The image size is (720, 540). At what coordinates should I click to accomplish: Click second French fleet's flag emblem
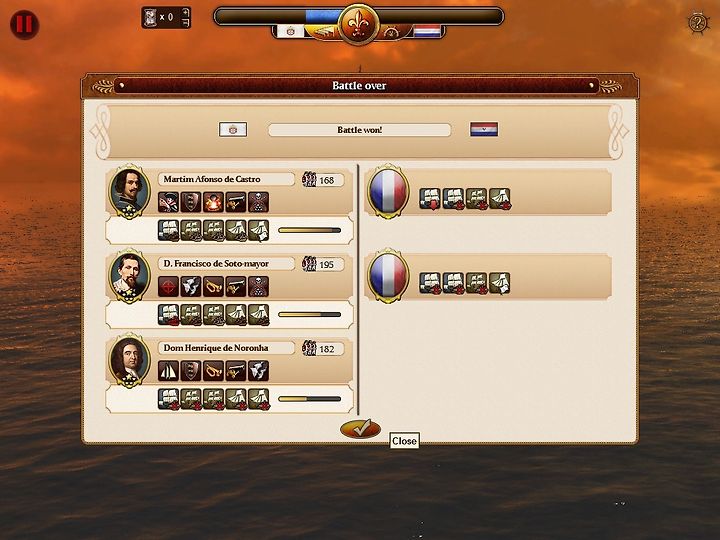[388, 276]
